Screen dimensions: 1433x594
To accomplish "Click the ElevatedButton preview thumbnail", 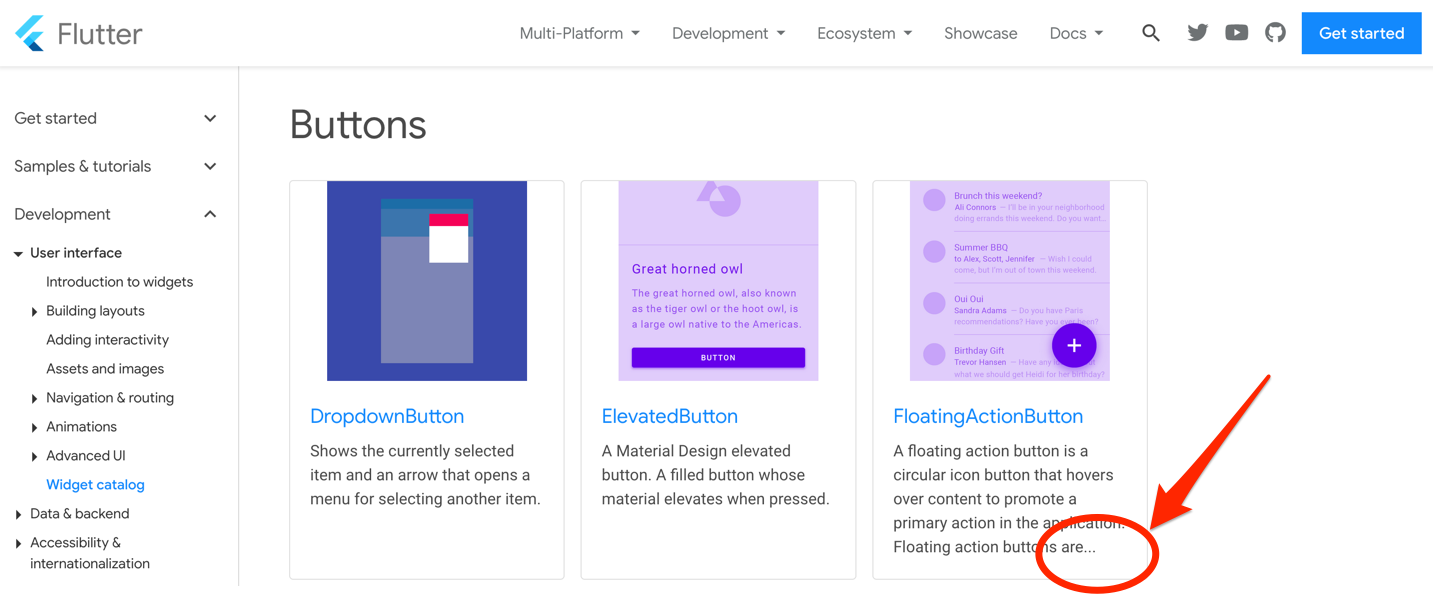I will tap(718, 281).
